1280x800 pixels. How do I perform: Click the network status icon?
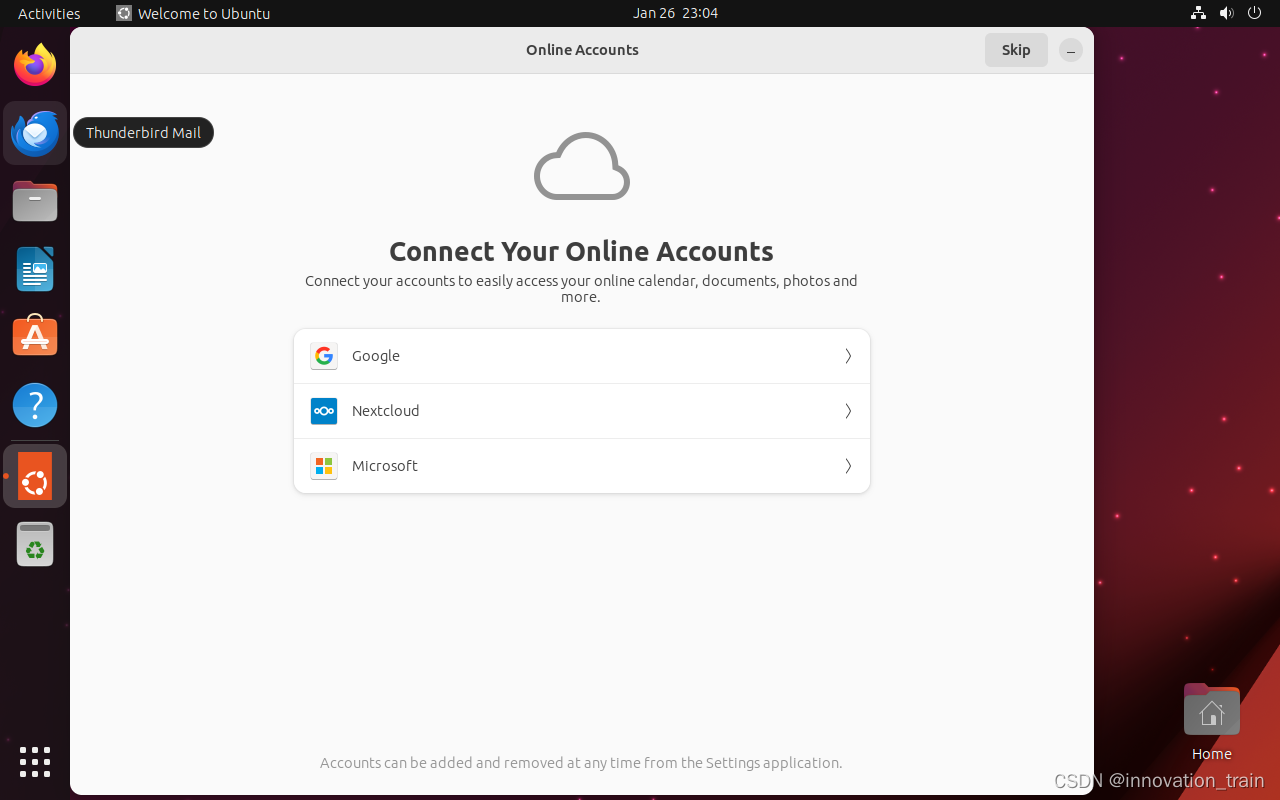pyautogui.click(x=1197, y=13)
